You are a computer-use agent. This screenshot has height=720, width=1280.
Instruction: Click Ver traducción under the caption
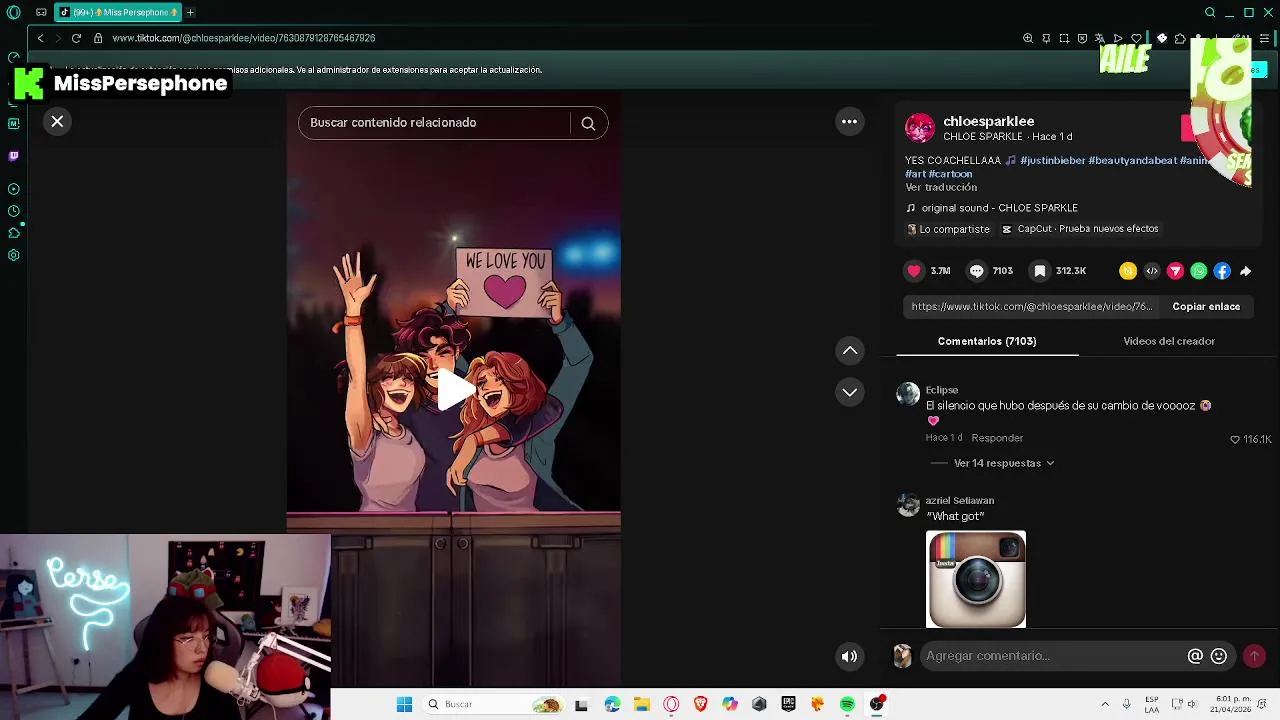(x=941, y=187)
